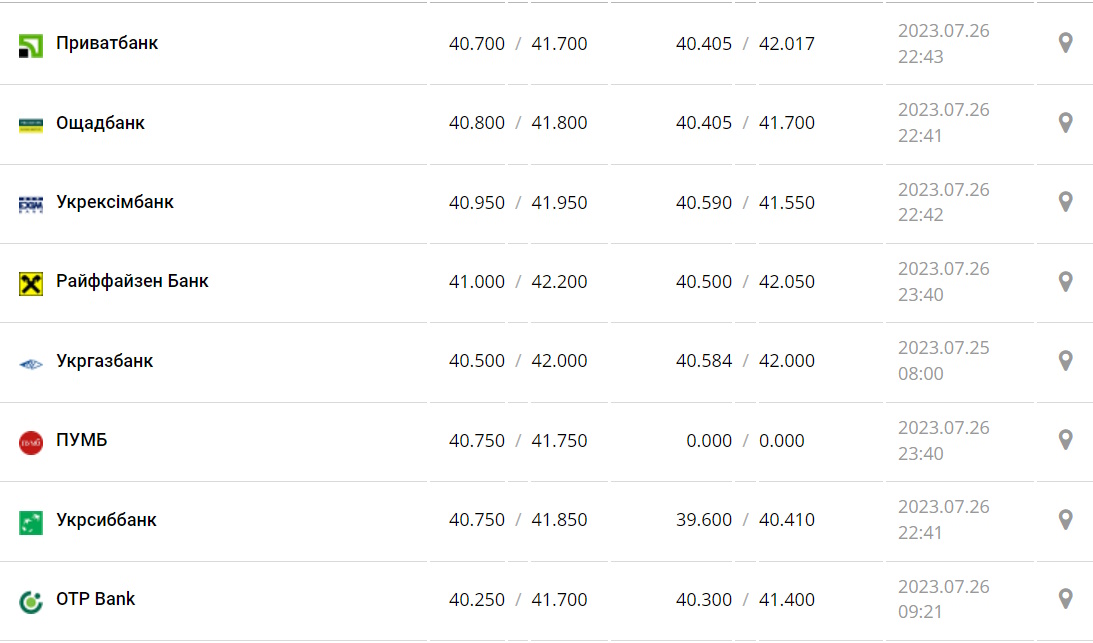This screenshot has width=1093, height=643.
Task: Click the Приватбанк logo icon
Action: point(31,45)
